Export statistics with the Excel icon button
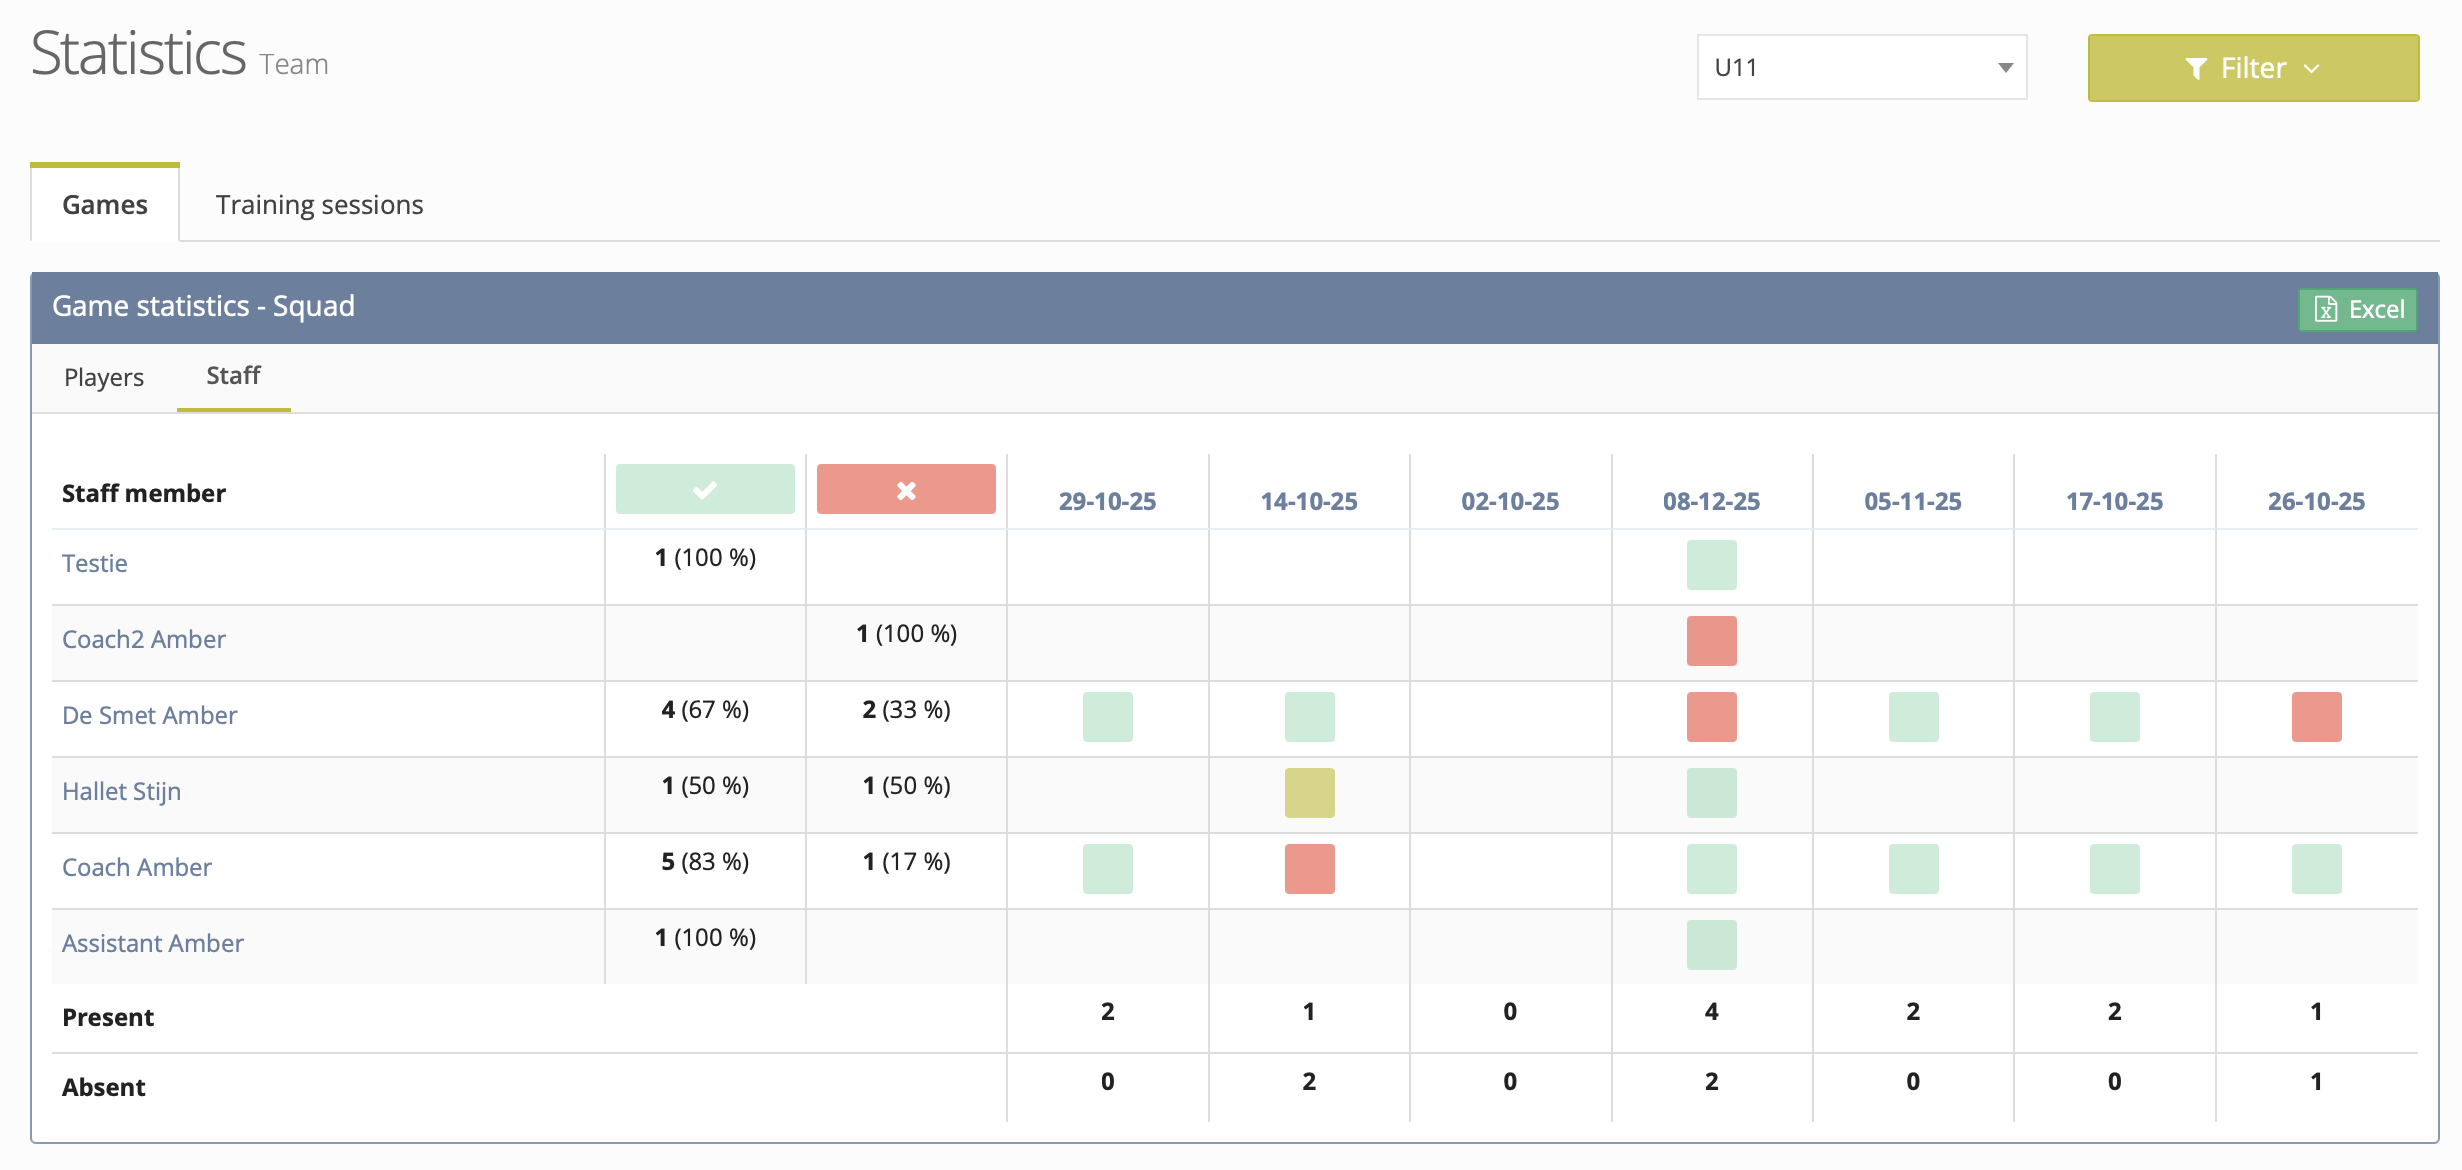Viewport: 2462px width, 1170px height. click(x=2357, y=309)
